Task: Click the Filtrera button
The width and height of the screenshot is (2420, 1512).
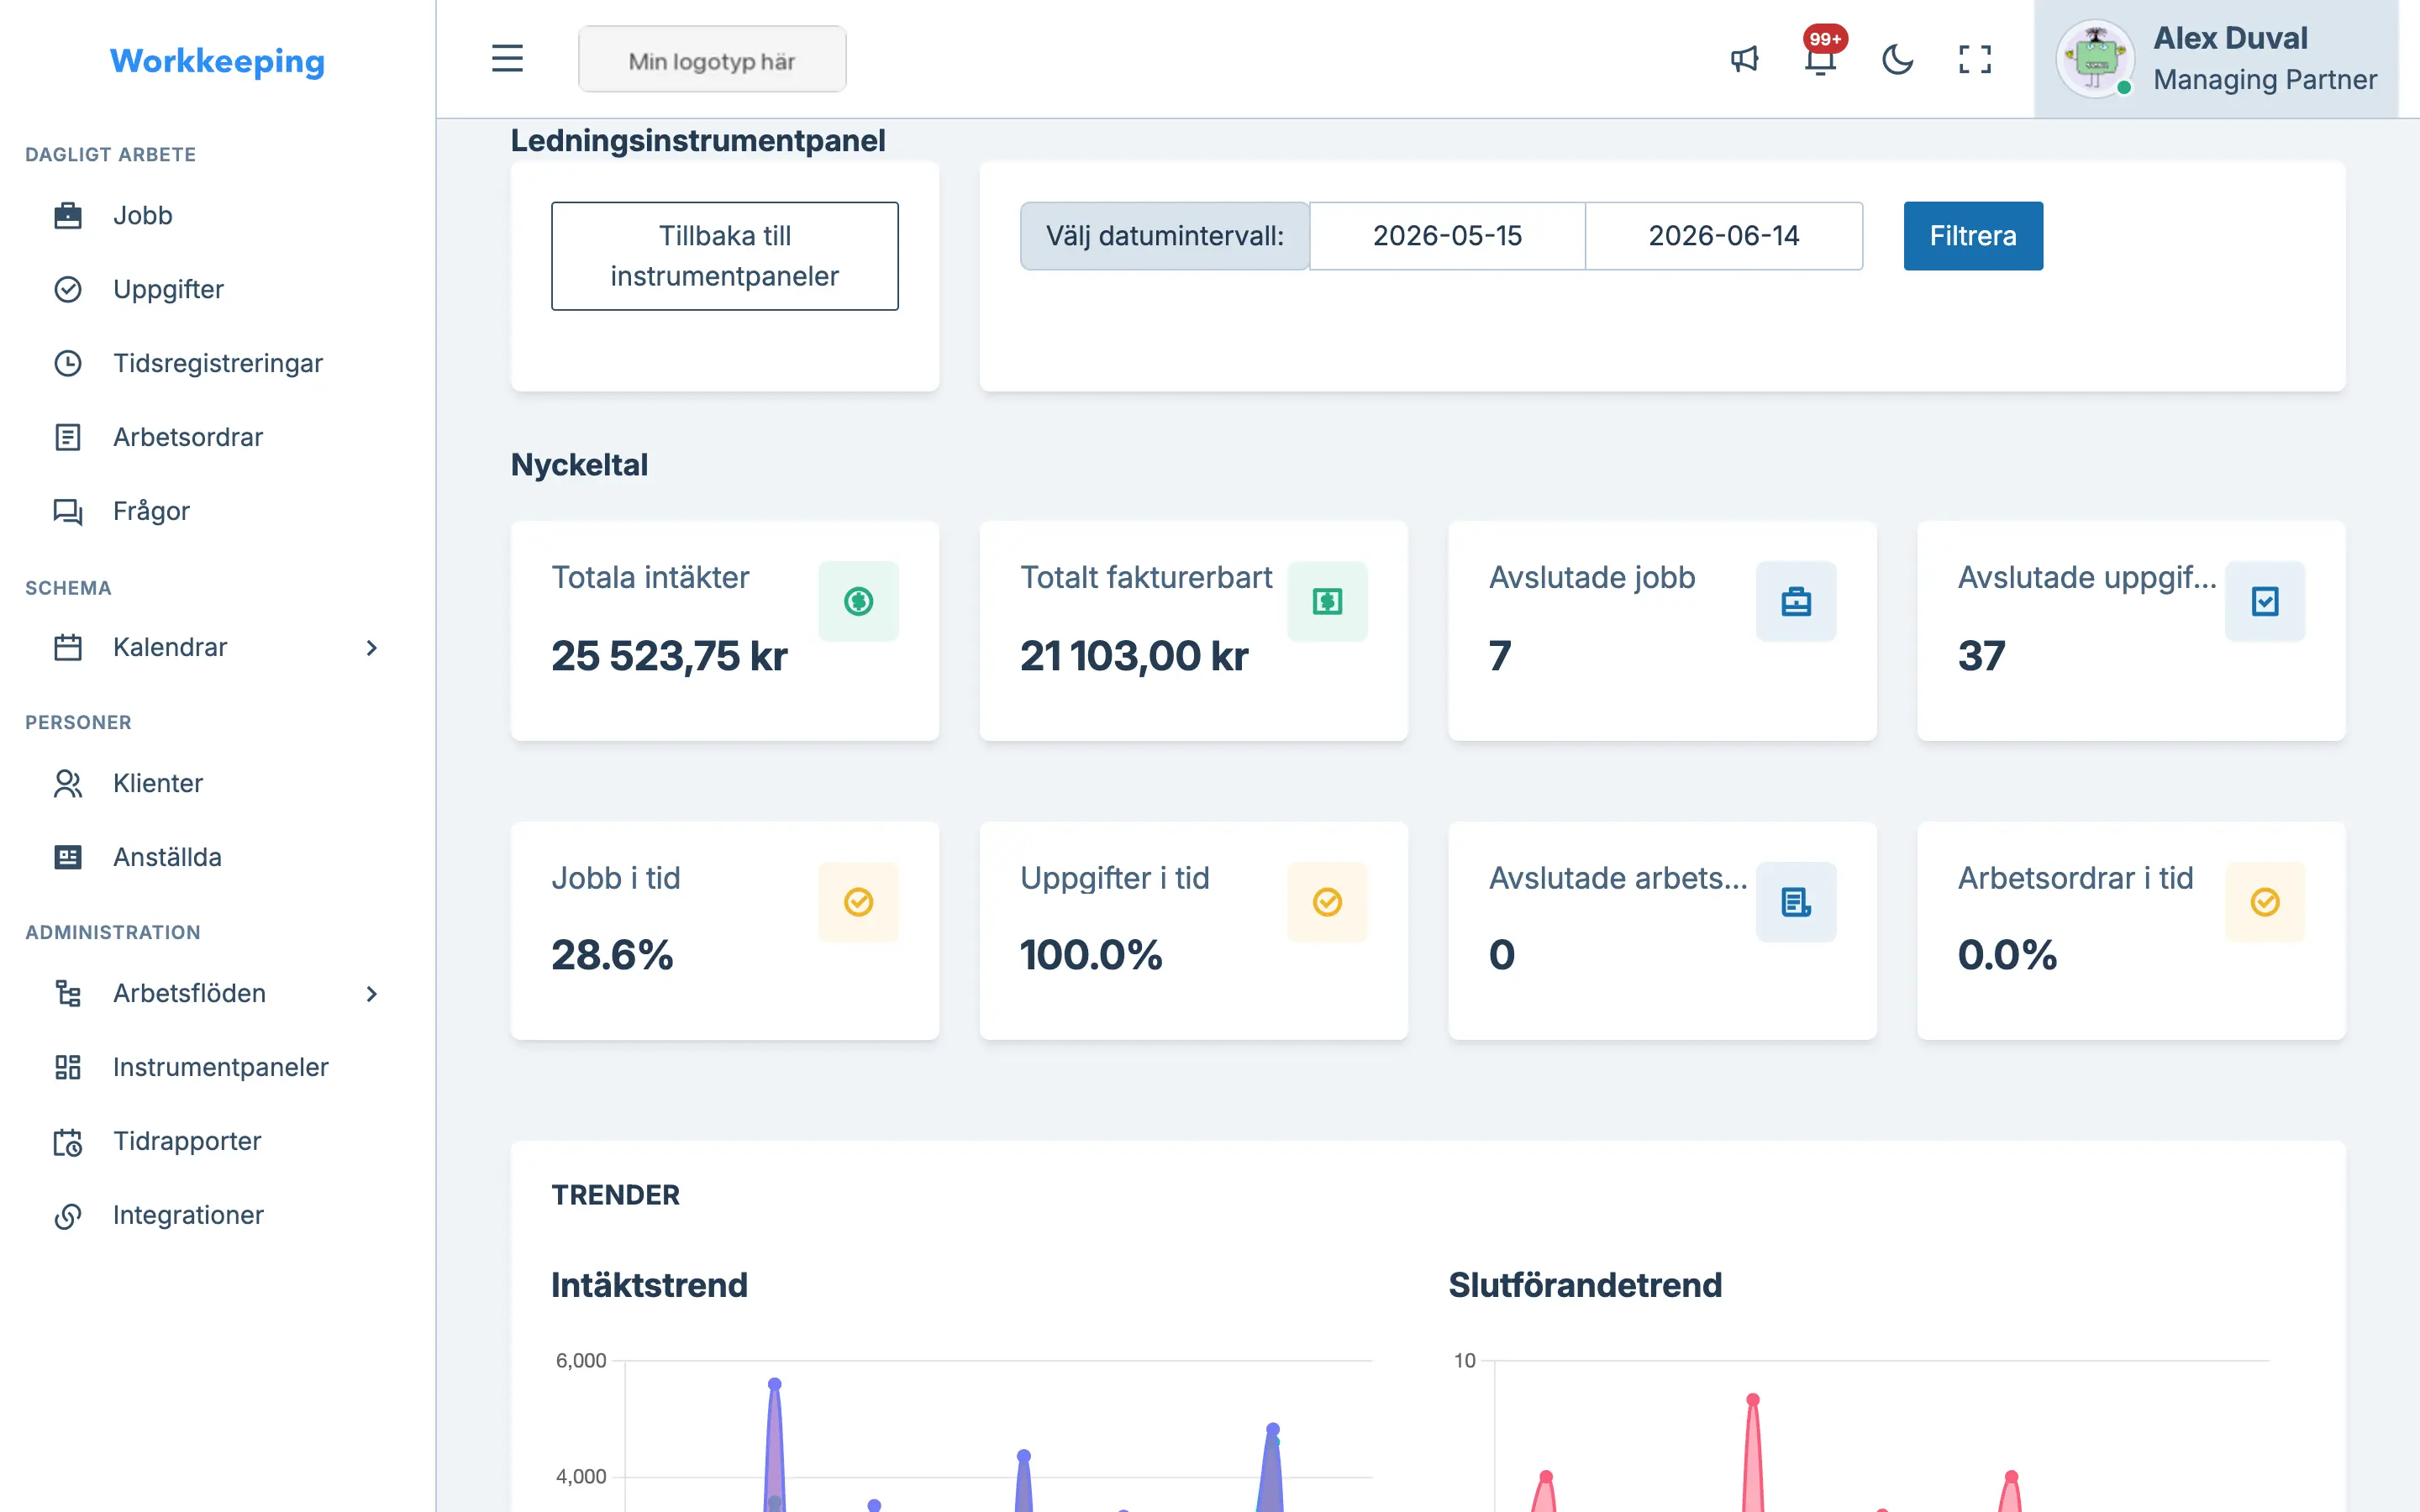Action: click(x=1973, y=236)
